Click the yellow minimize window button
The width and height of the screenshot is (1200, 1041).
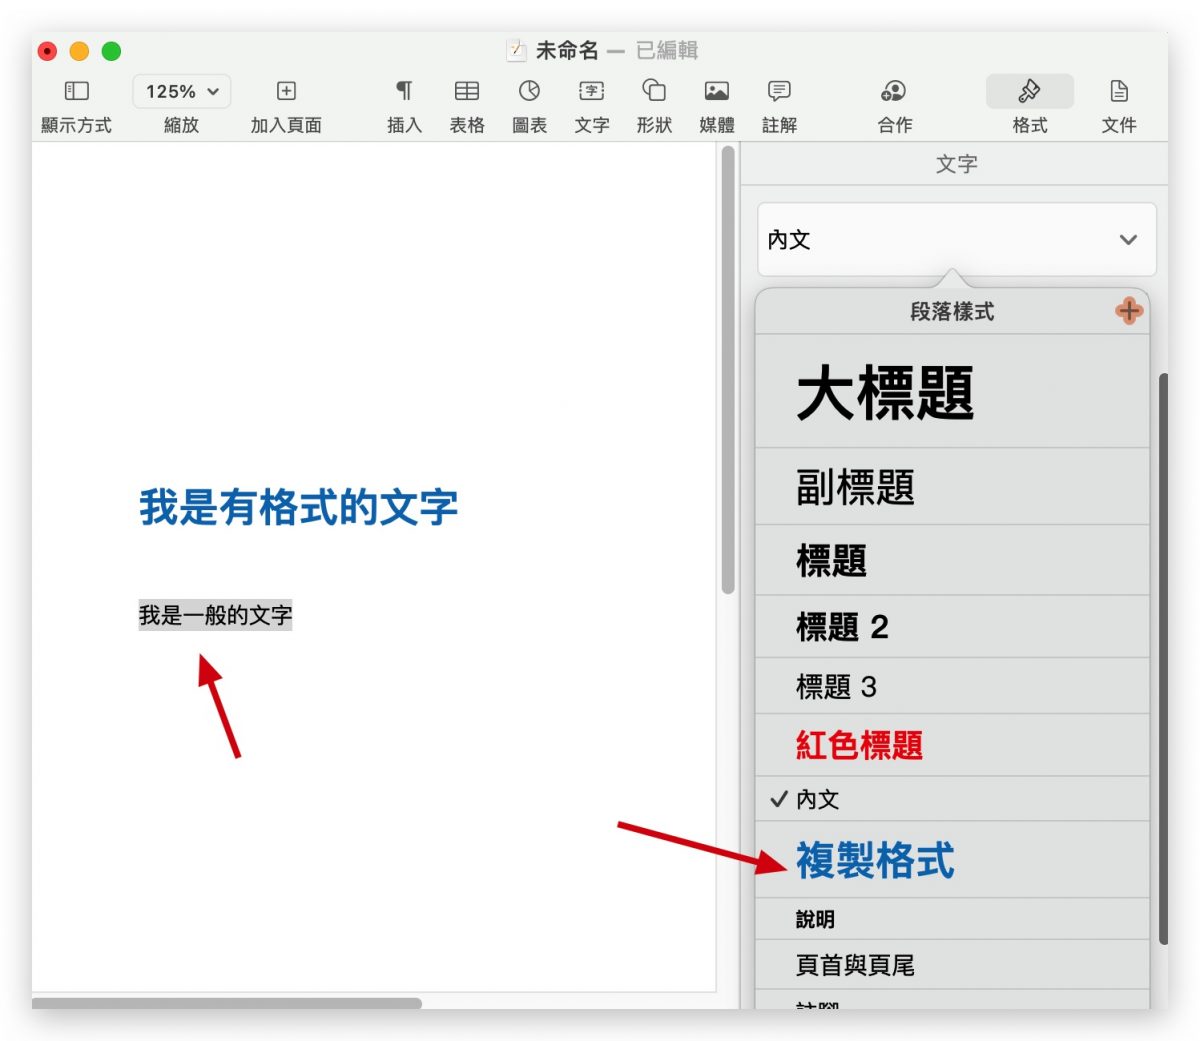coord(79,51)
